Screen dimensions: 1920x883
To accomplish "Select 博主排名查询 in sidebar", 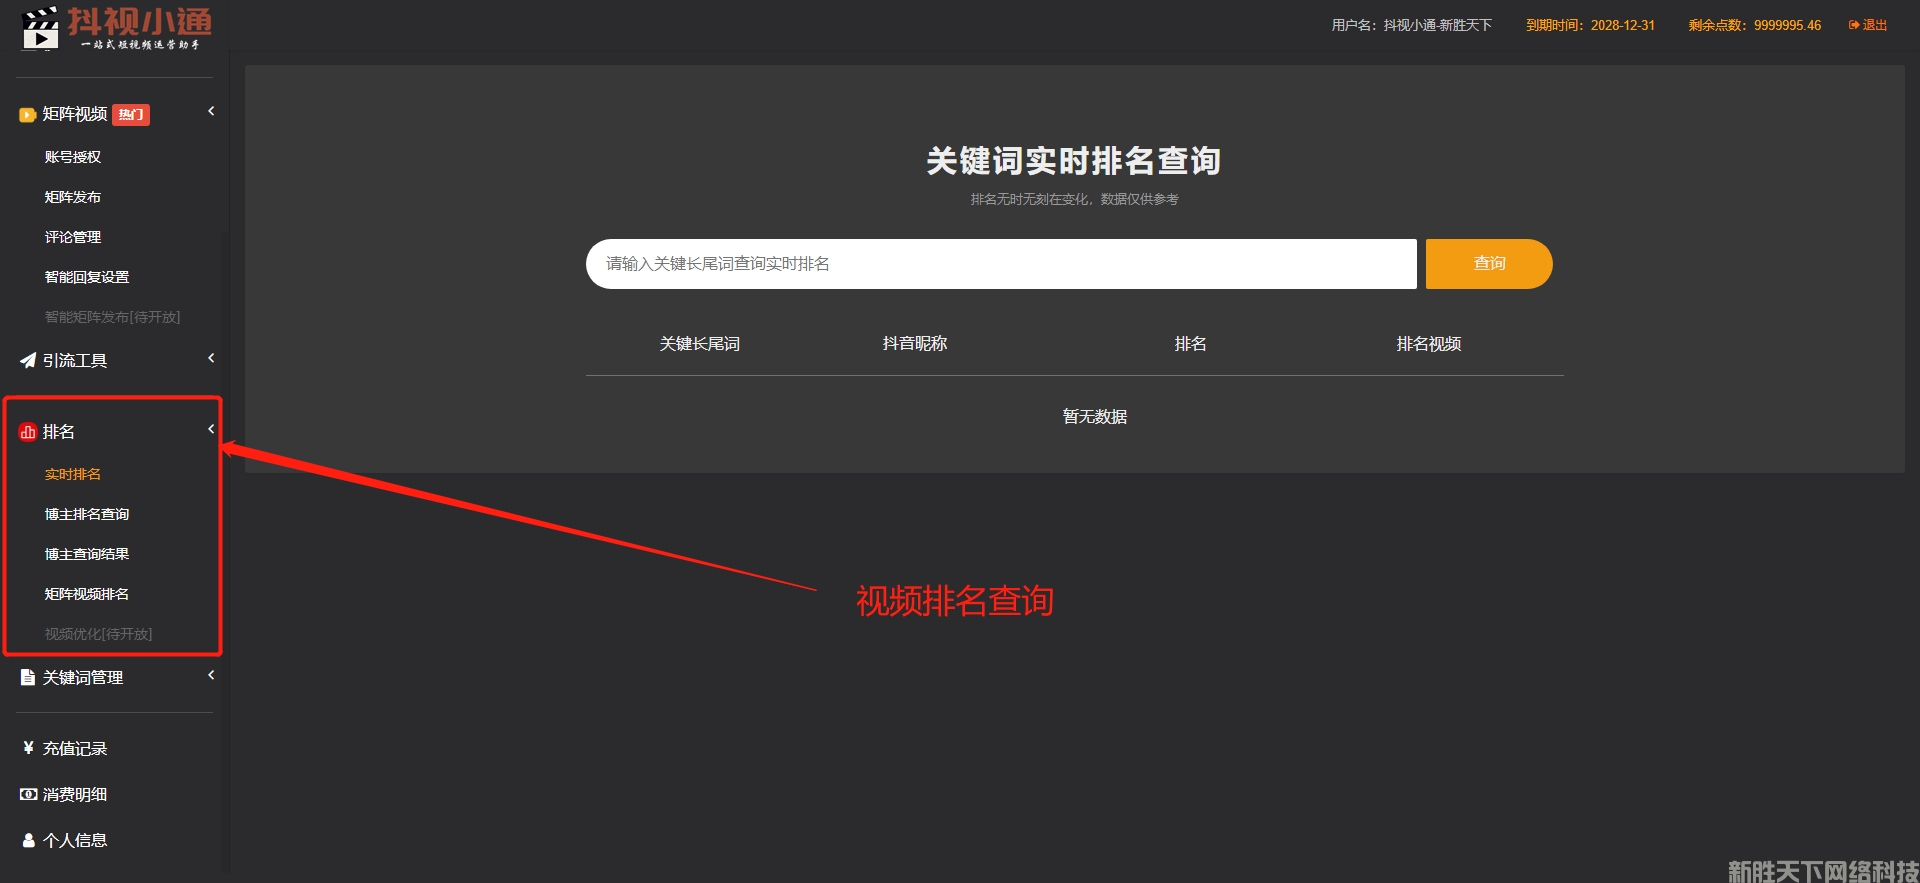I will pos(87,514).
